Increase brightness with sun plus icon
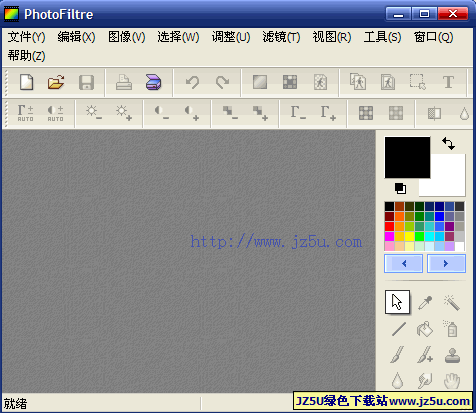The image size is (476, 413). [124, 113]
